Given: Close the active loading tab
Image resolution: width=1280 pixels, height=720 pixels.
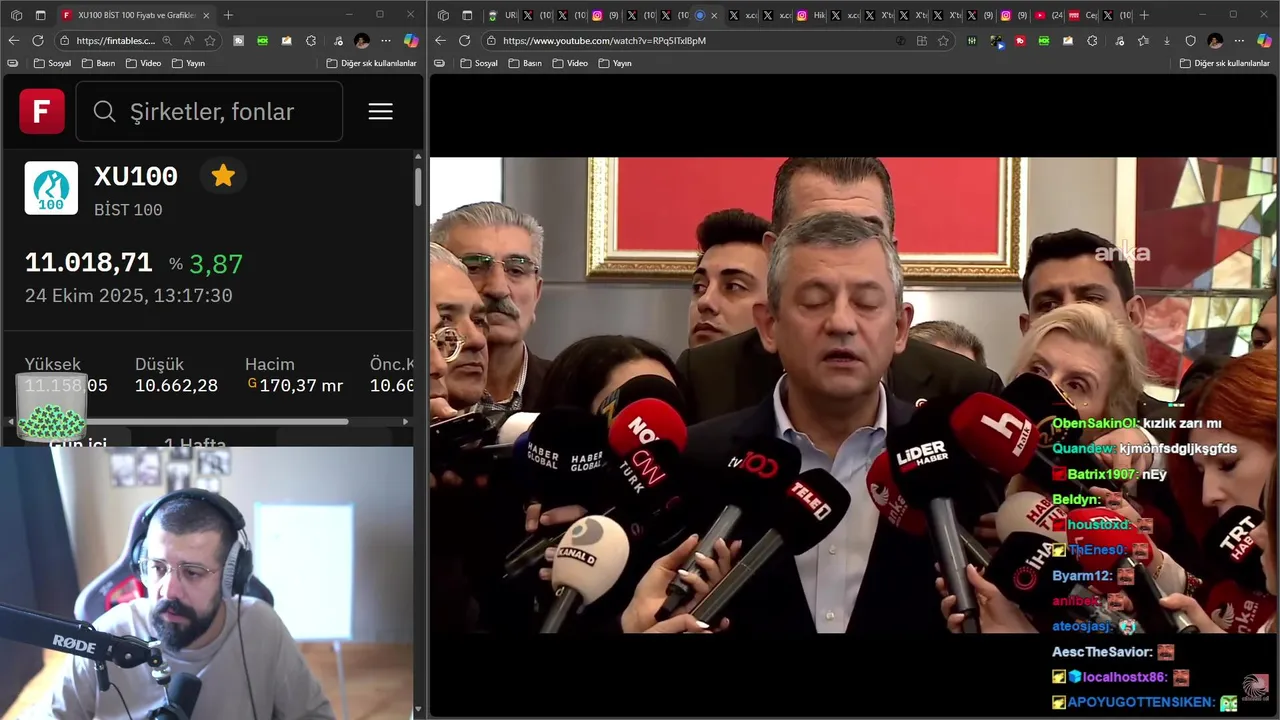Looking at the screenshot, I should (714, 15).
